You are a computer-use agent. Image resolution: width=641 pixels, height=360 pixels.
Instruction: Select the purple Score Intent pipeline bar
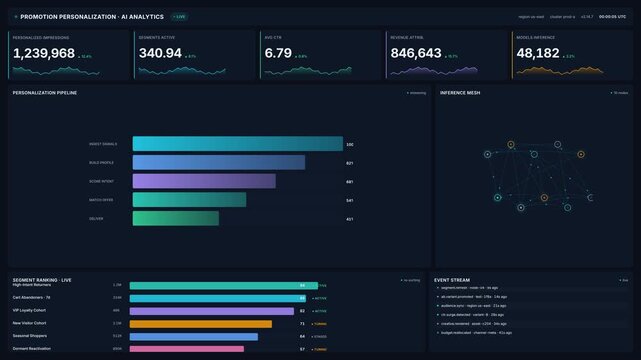click(204, 181)
